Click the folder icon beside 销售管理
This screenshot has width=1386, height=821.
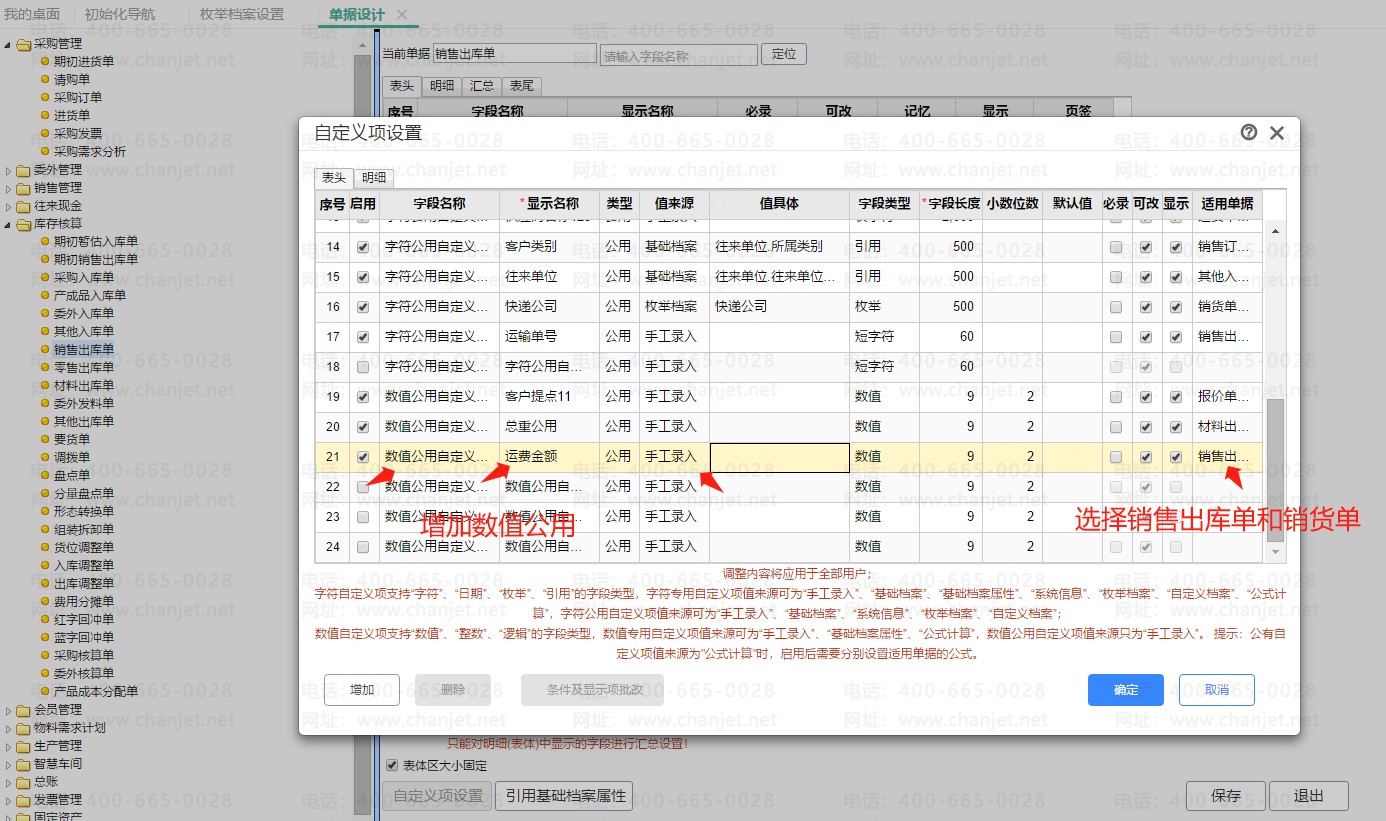pyautogui.click(x=23, y=188)
